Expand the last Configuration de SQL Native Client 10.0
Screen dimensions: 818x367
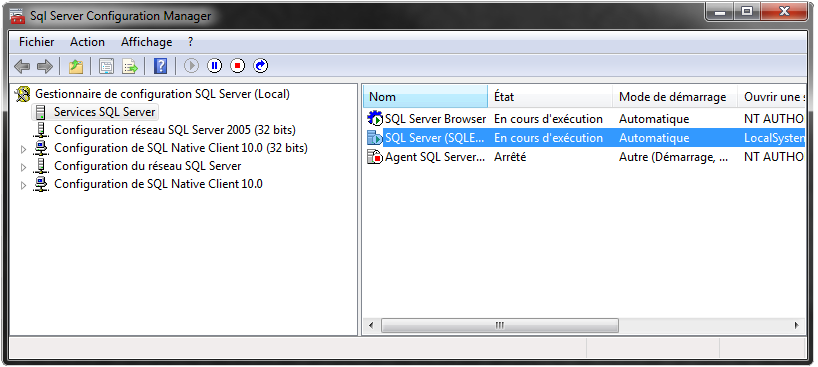pyautogui.click(x=23, y=185)
